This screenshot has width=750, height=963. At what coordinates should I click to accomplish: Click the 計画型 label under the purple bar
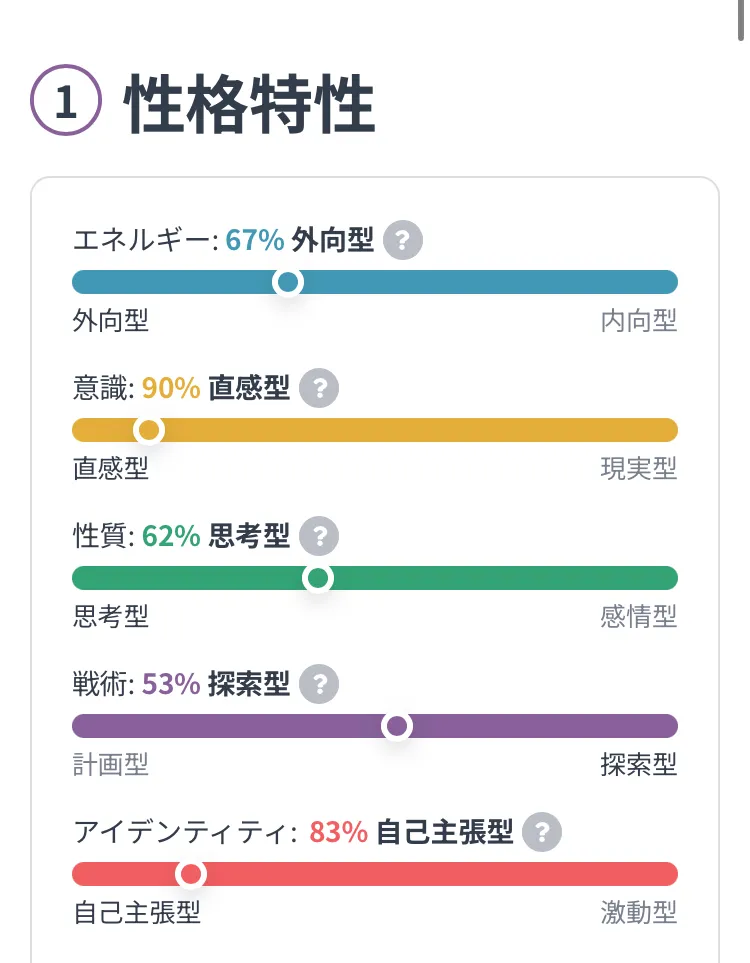pyautogui.click(x=111, y=765)
